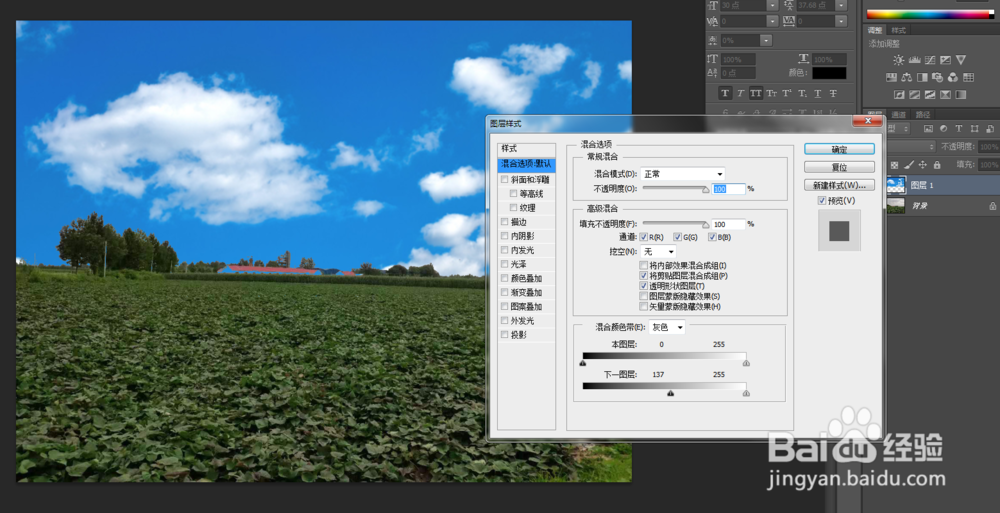Add a Curves adjustment layer
The width and height of the screenshot is (1000, 513).
[930, 60]
